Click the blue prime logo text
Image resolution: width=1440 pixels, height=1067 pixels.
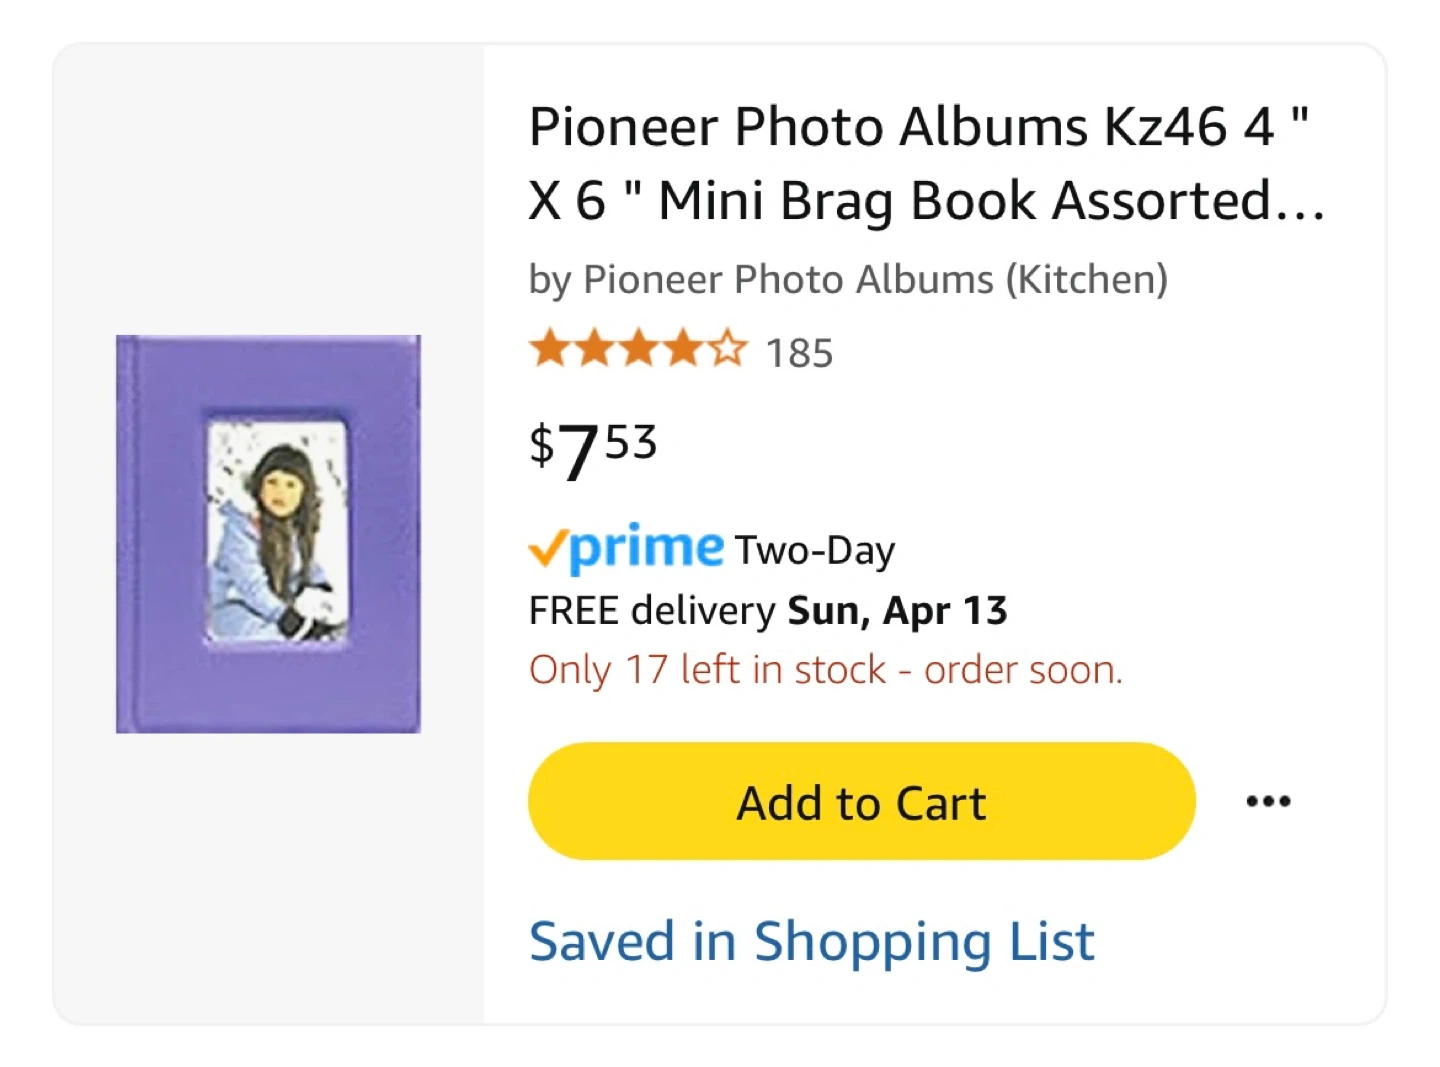647,547
